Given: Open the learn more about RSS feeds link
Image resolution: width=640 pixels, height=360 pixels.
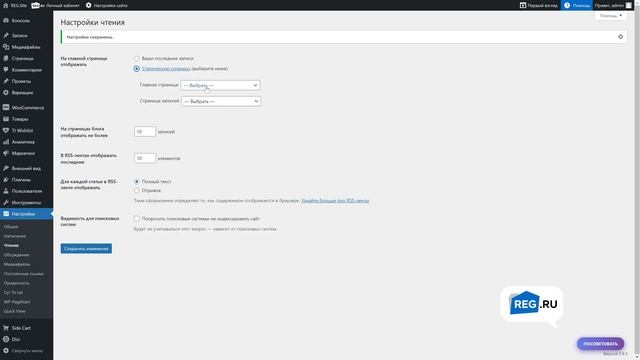Looking at the screenshot, I should click(335, 201).
